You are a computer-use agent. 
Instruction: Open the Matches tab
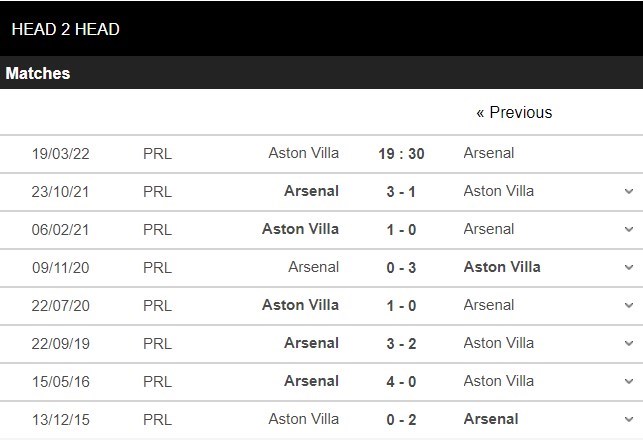(x=38, y=73)
